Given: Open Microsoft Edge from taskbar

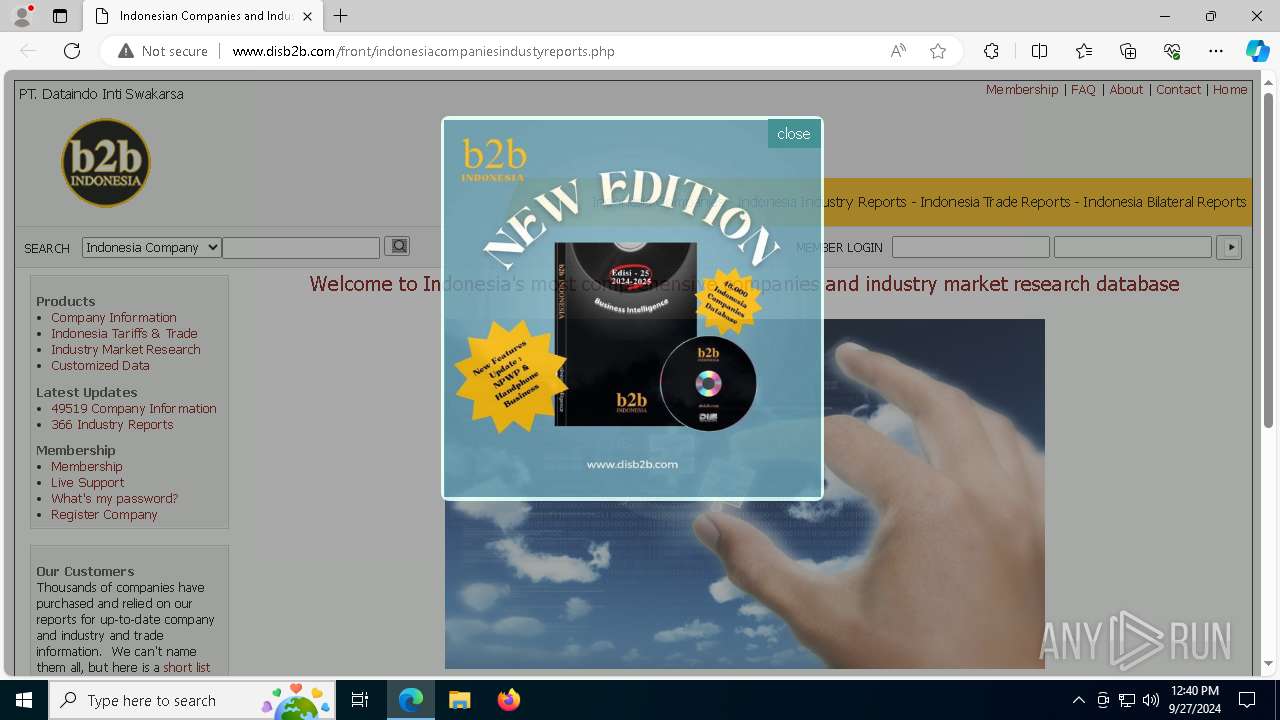Looking at the screenshot, I should click(x=411, y=700).
